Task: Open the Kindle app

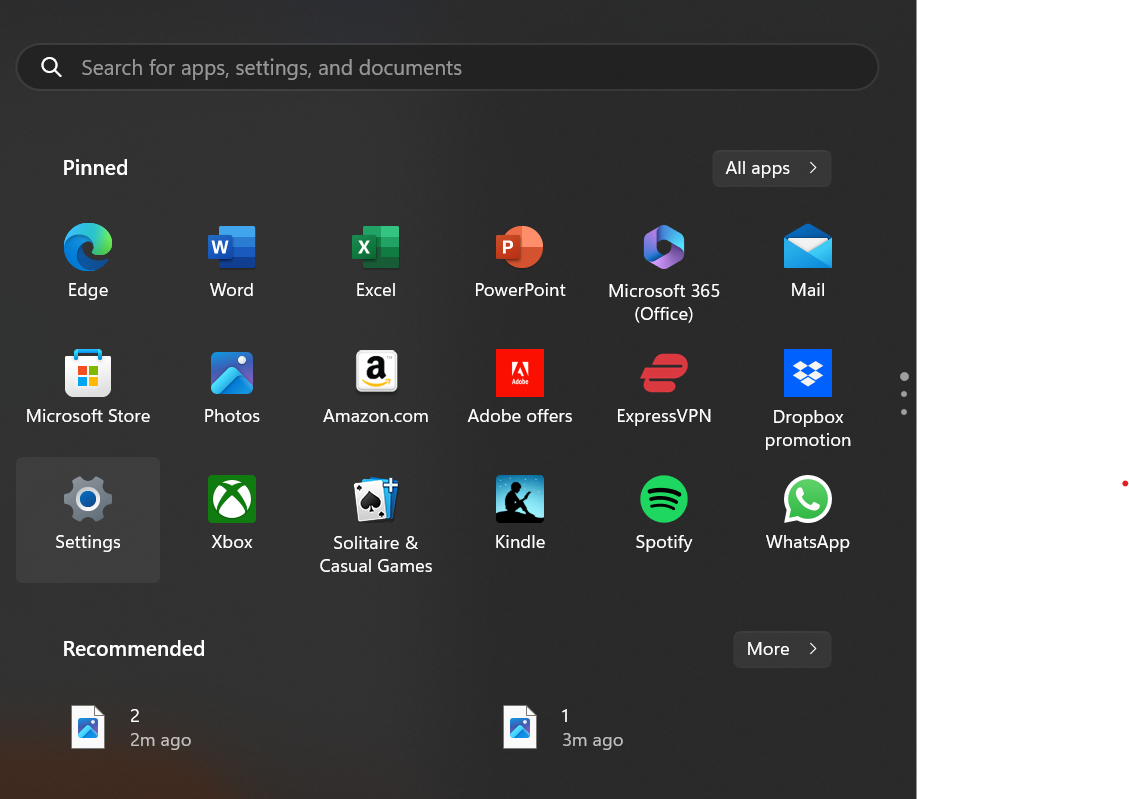Action: 519,500
